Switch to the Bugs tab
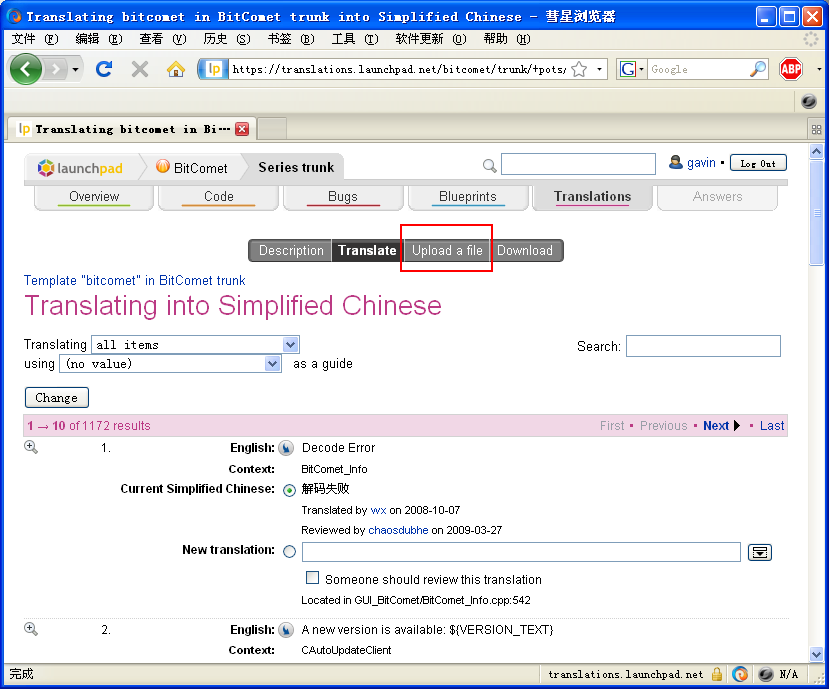Viewport: 829px width, 689px height. 343,197
